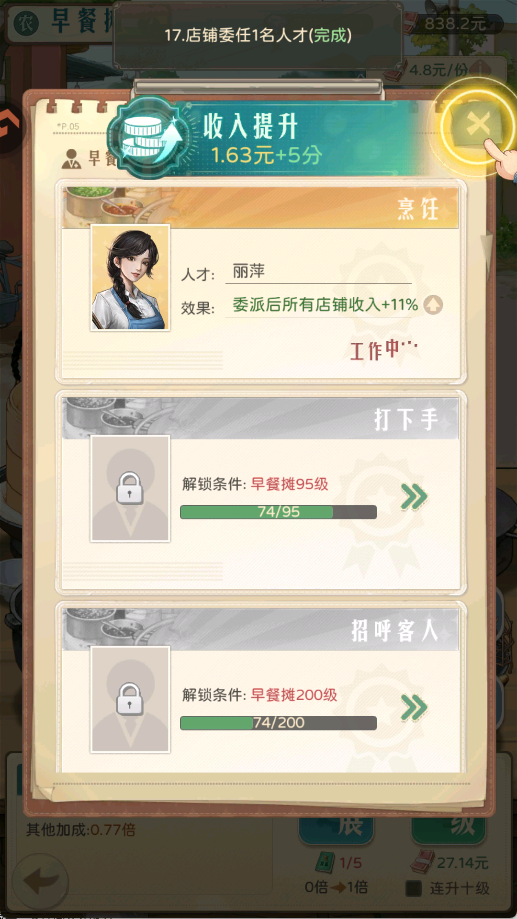Click the 4.8元/份 price label

447,69
